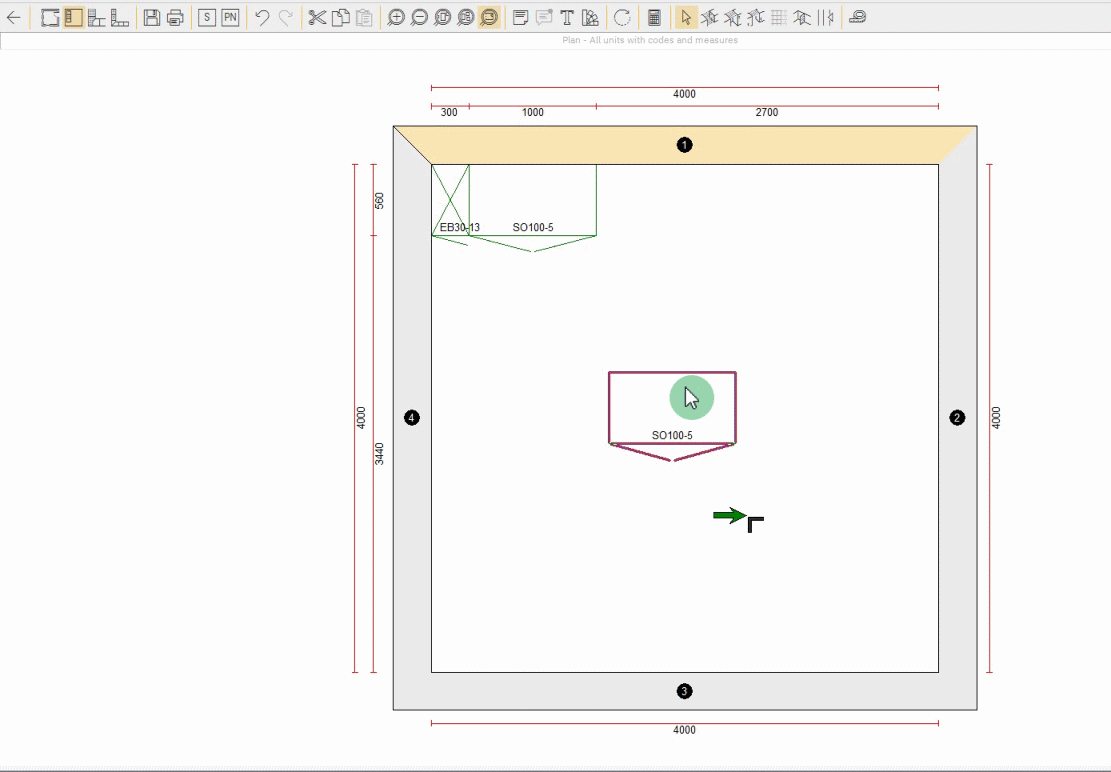
Task: Select the EB30-13 unit in the corner
Action: tap(450, 200)
